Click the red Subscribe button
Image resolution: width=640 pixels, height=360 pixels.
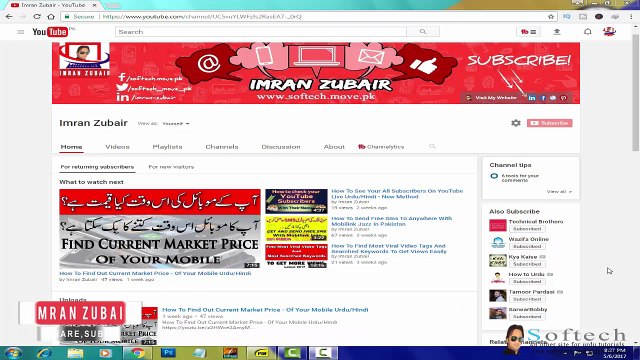(549, 123)
